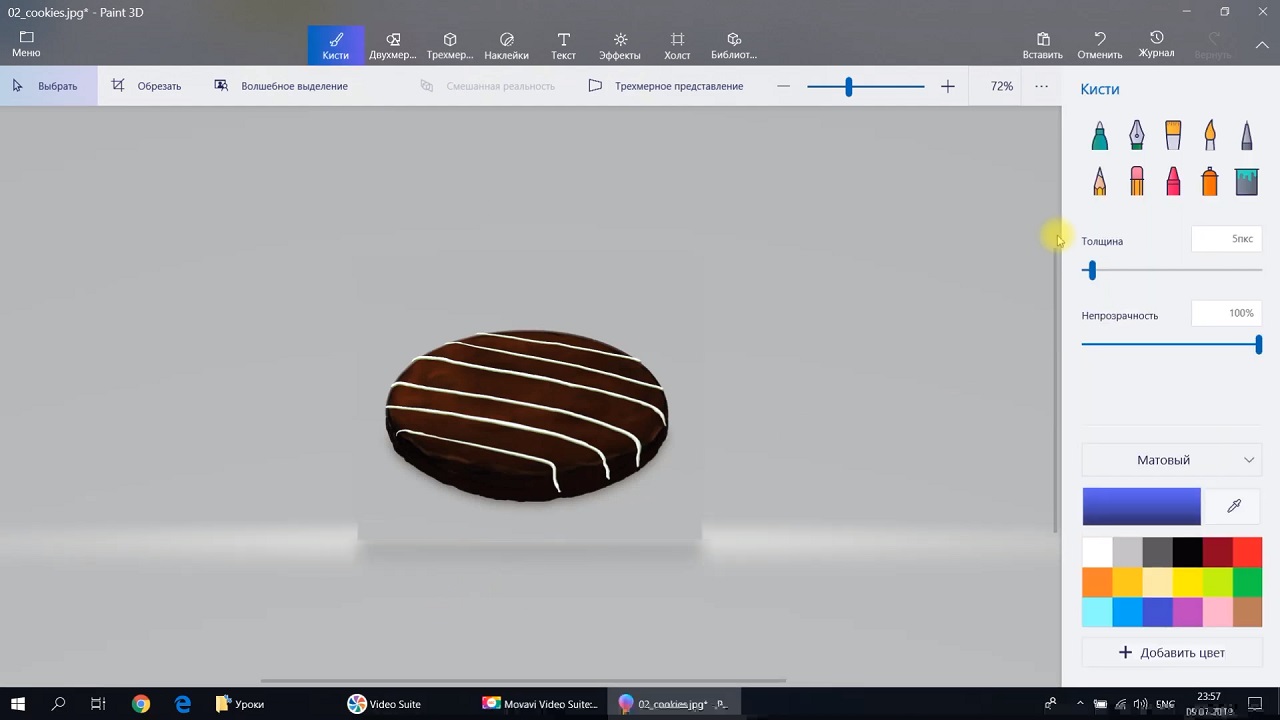The height and width of the screenshot is (720, 1280).
Task: Choose the Spray can tool
Action: [1210, 181]
